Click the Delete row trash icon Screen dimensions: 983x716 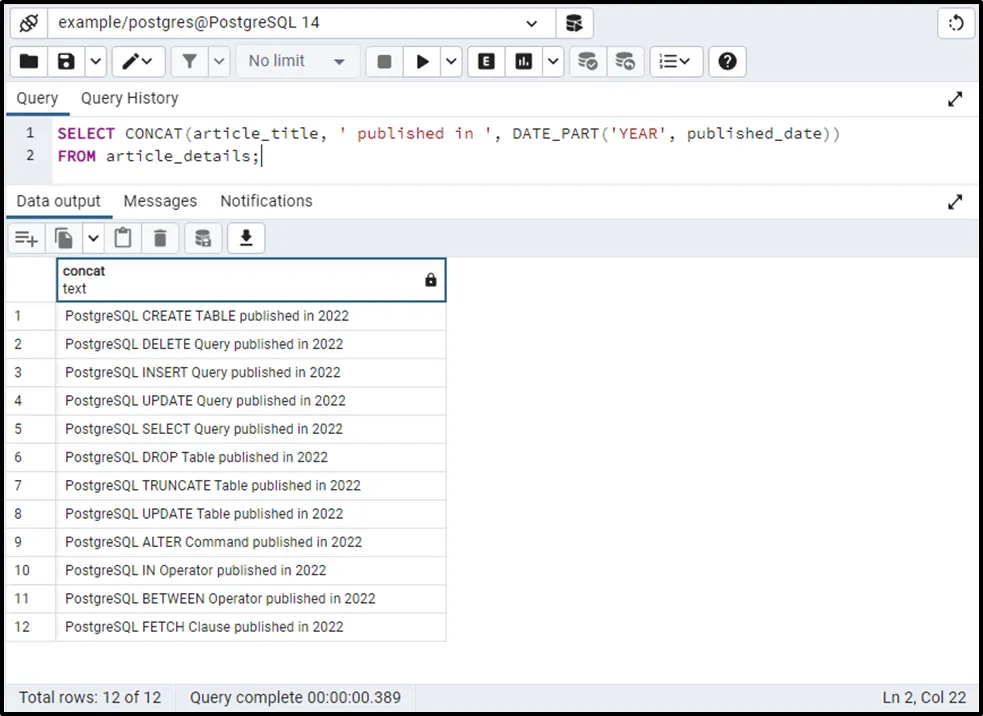pos(159,238)
